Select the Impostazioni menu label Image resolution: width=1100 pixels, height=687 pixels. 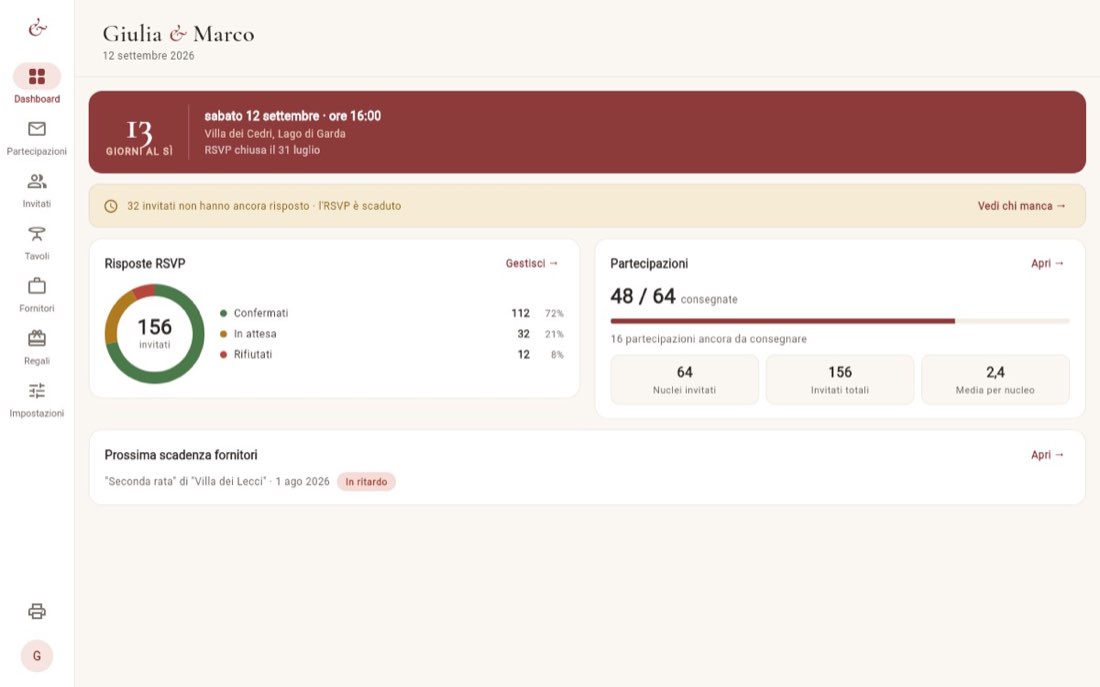pos(37,413)
